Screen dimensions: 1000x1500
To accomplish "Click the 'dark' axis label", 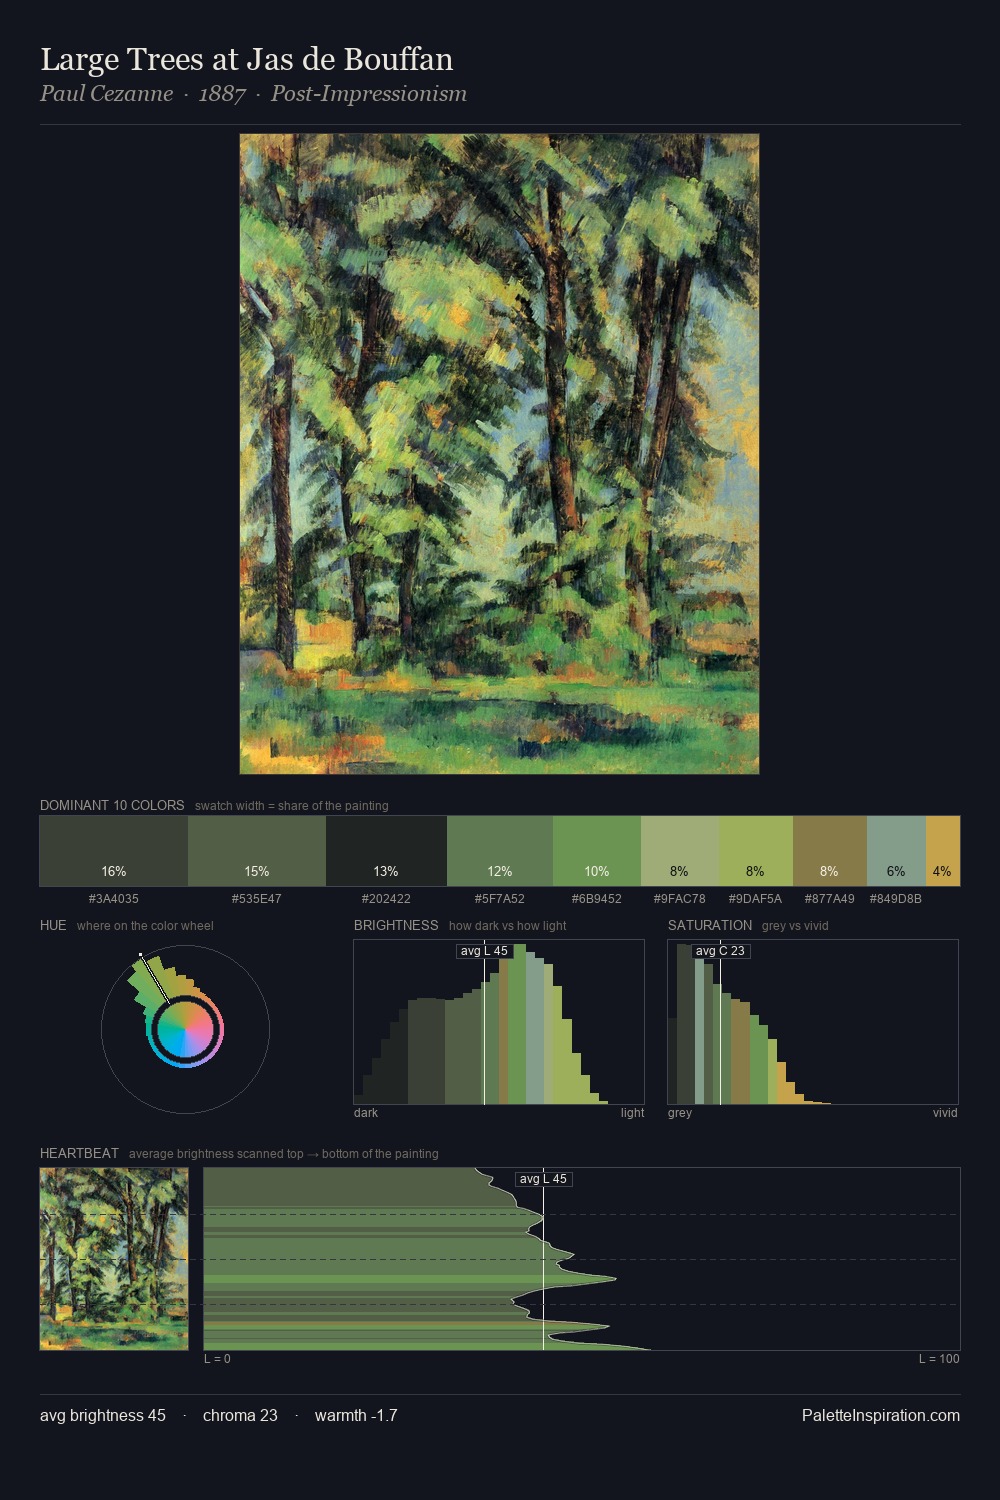I will pyautogui.click(x=366, y=1113).
